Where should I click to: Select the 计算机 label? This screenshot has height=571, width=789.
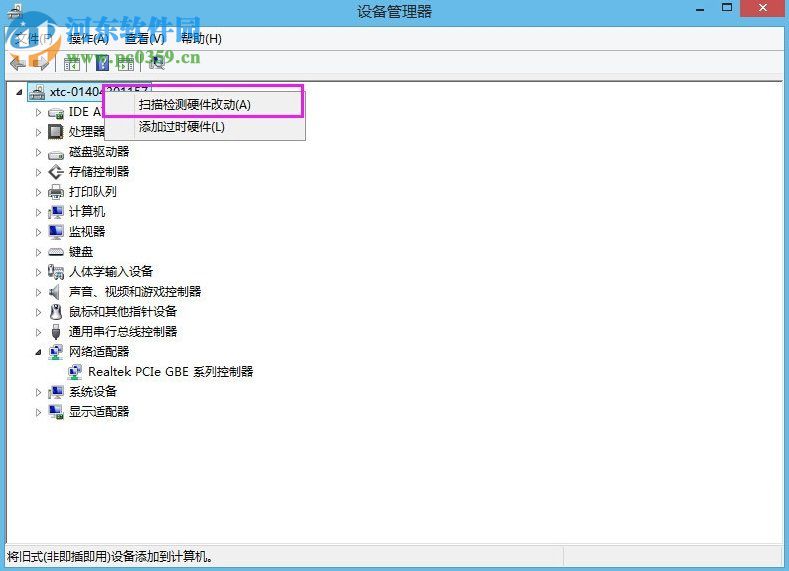pos(87,212)
